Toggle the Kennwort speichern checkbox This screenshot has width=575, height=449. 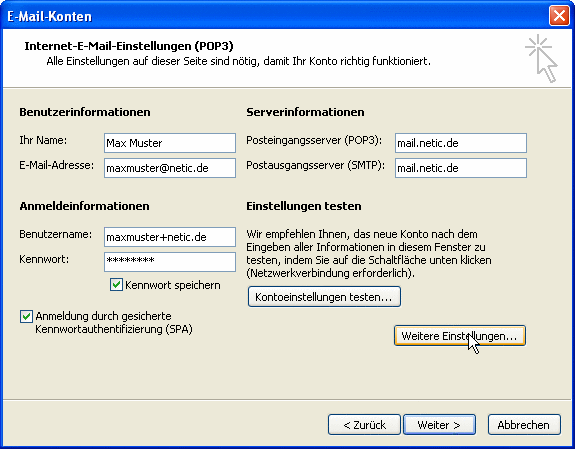coord(116,285)
